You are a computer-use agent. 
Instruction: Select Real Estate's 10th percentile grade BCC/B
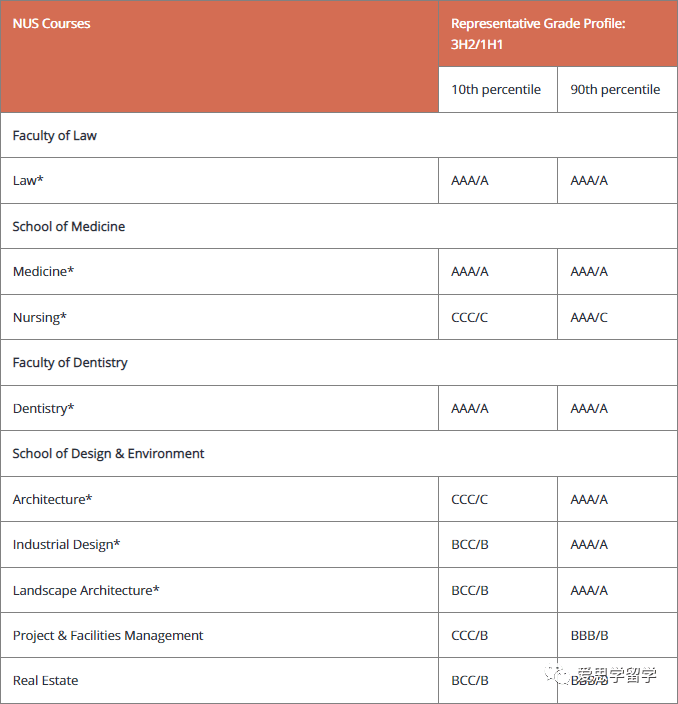pyautogui.click(x=470, y=681)
